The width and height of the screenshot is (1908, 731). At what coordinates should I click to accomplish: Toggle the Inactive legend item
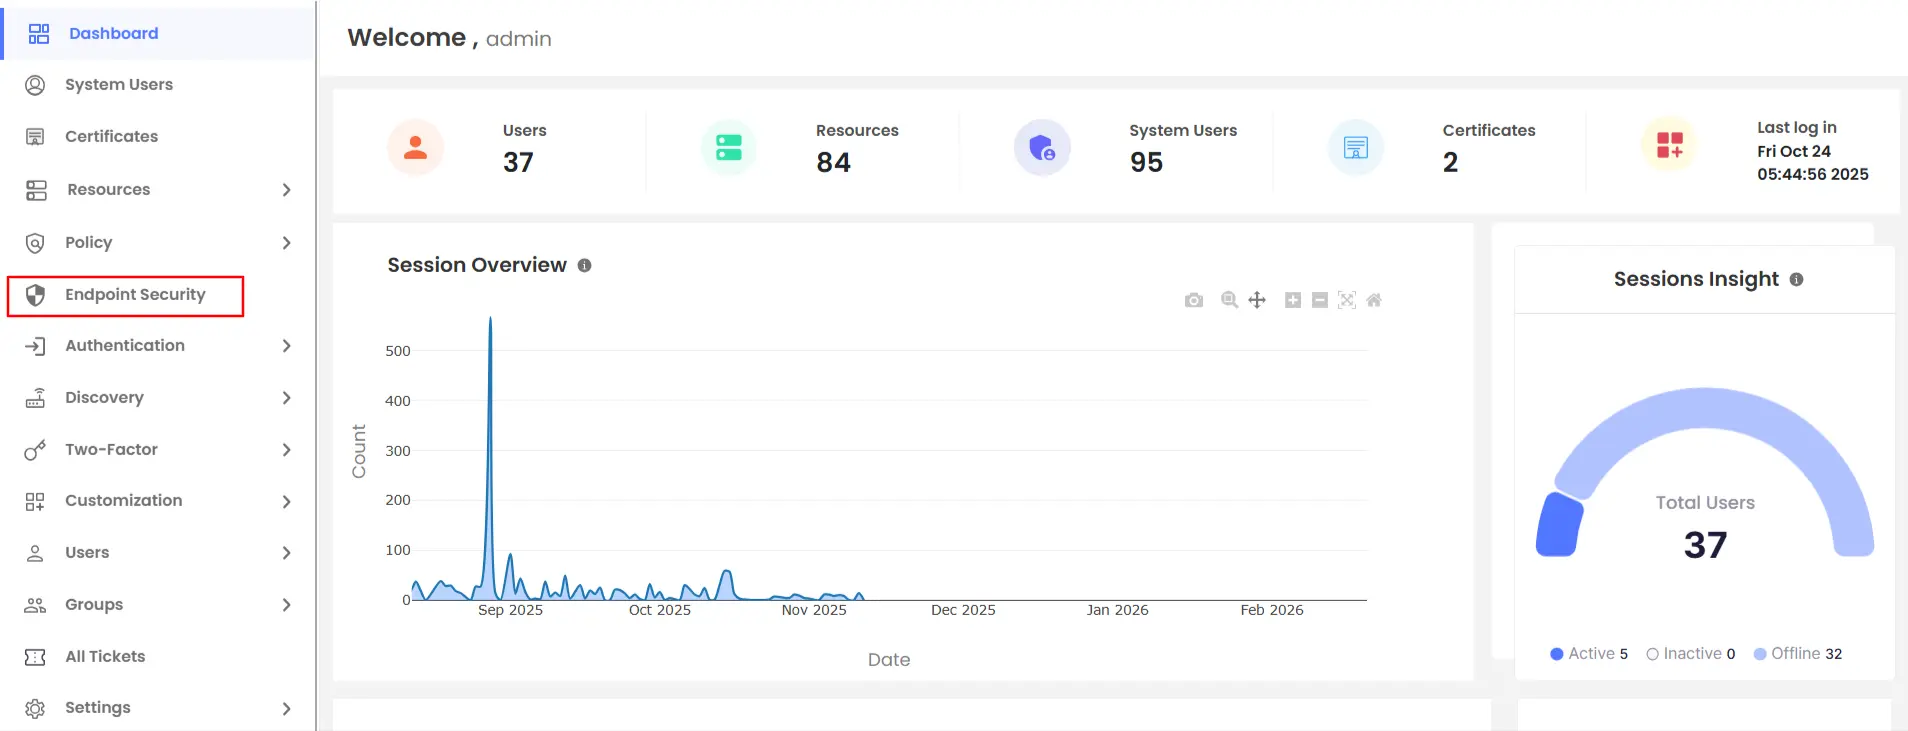point(1690,654)
